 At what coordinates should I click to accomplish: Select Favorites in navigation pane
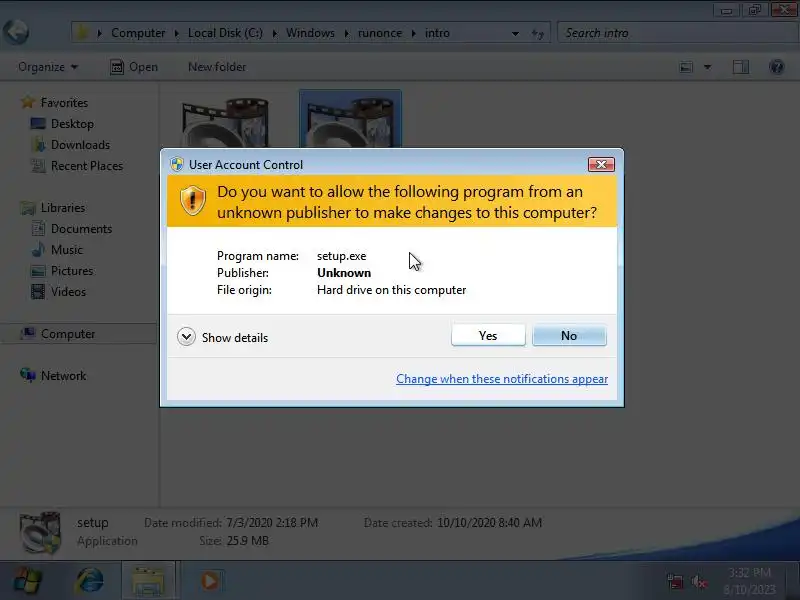click(64, 103)
